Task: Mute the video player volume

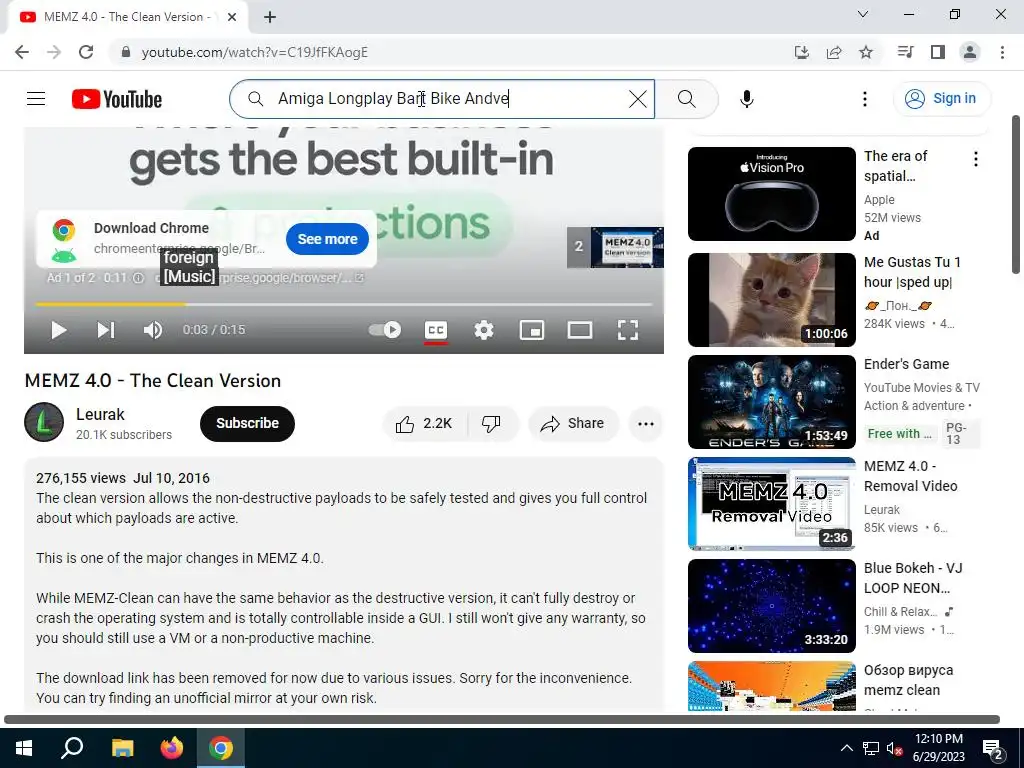Action: pyautogui.click(x=153, y=330)
